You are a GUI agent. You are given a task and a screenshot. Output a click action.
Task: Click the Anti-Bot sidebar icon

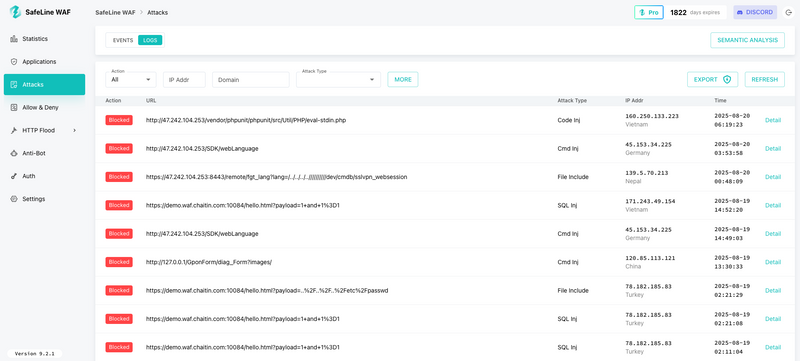pos(14,153)
